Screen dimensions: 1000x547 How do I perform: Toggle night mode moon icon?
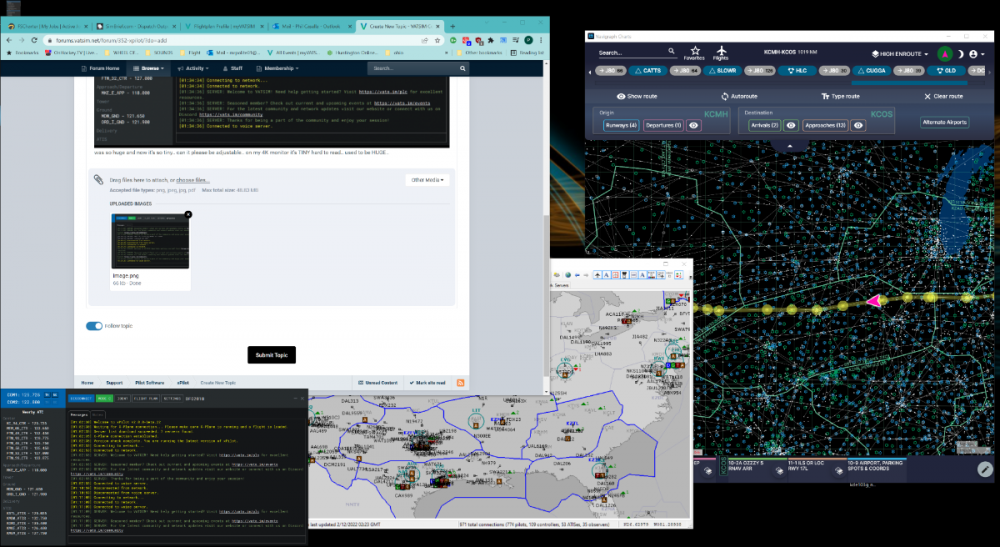coord(961,53)
